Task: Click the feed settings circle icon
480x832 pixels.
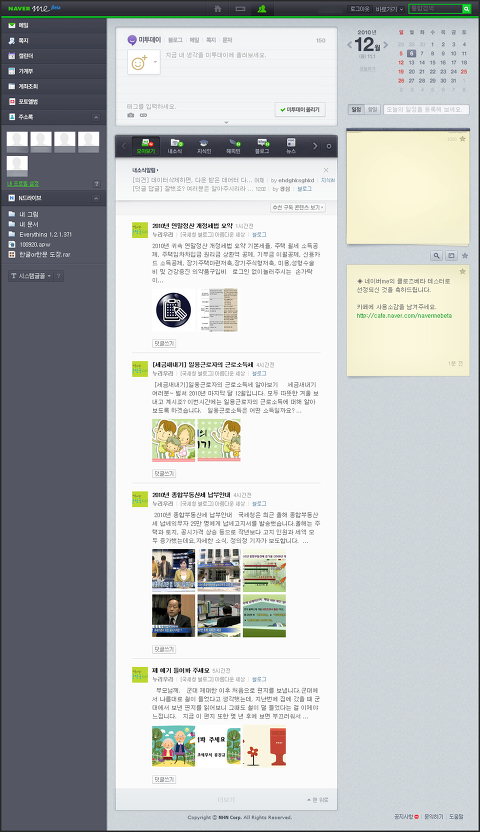Action: coord(329,146)
